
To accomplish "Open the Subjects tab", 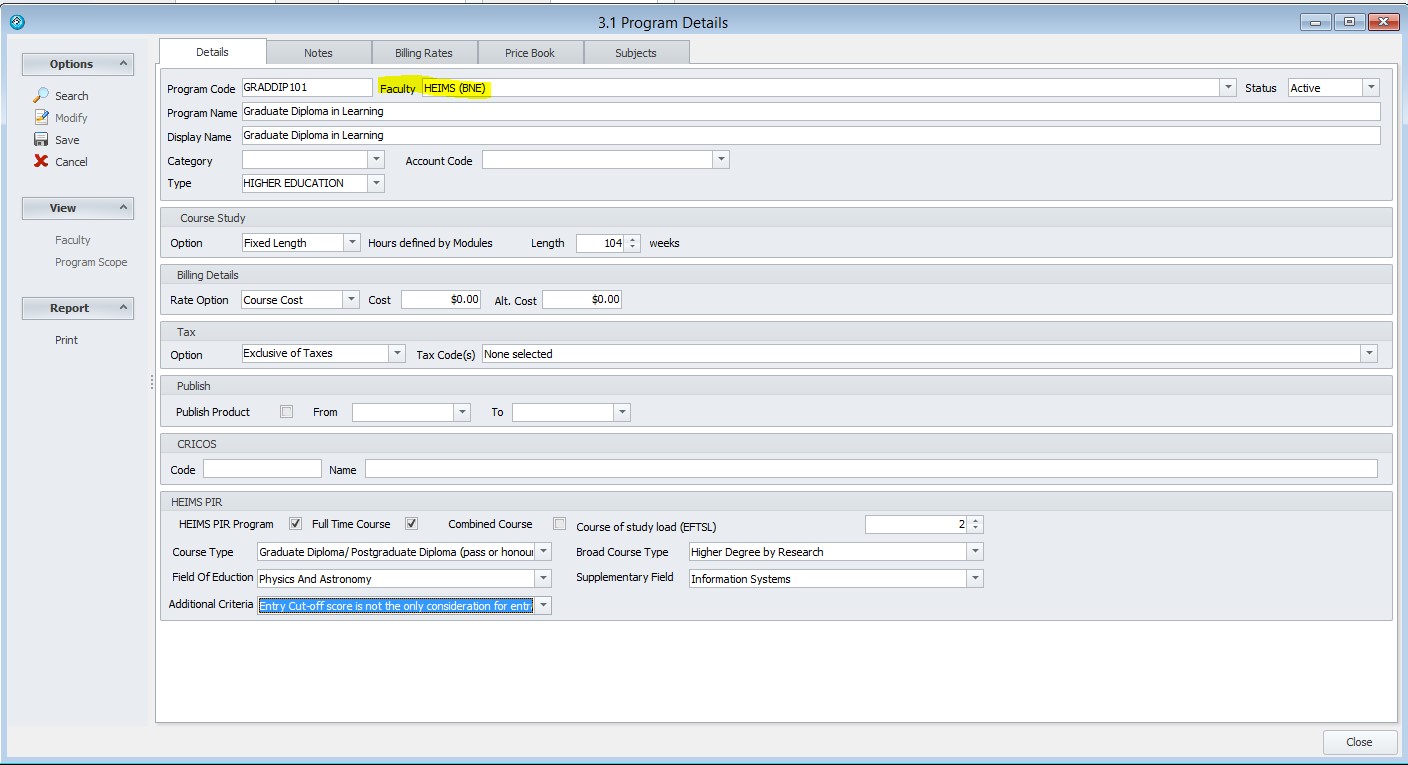I will click(x=636, y=53).
